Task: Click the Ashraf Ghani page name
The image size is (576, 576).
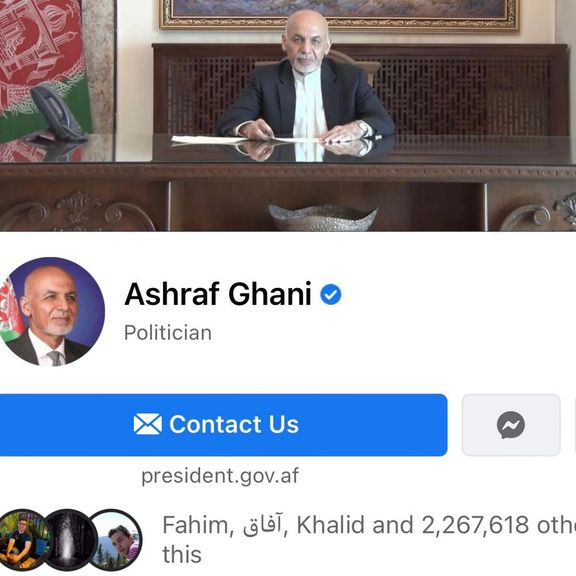Action: (x=218, y=294)
